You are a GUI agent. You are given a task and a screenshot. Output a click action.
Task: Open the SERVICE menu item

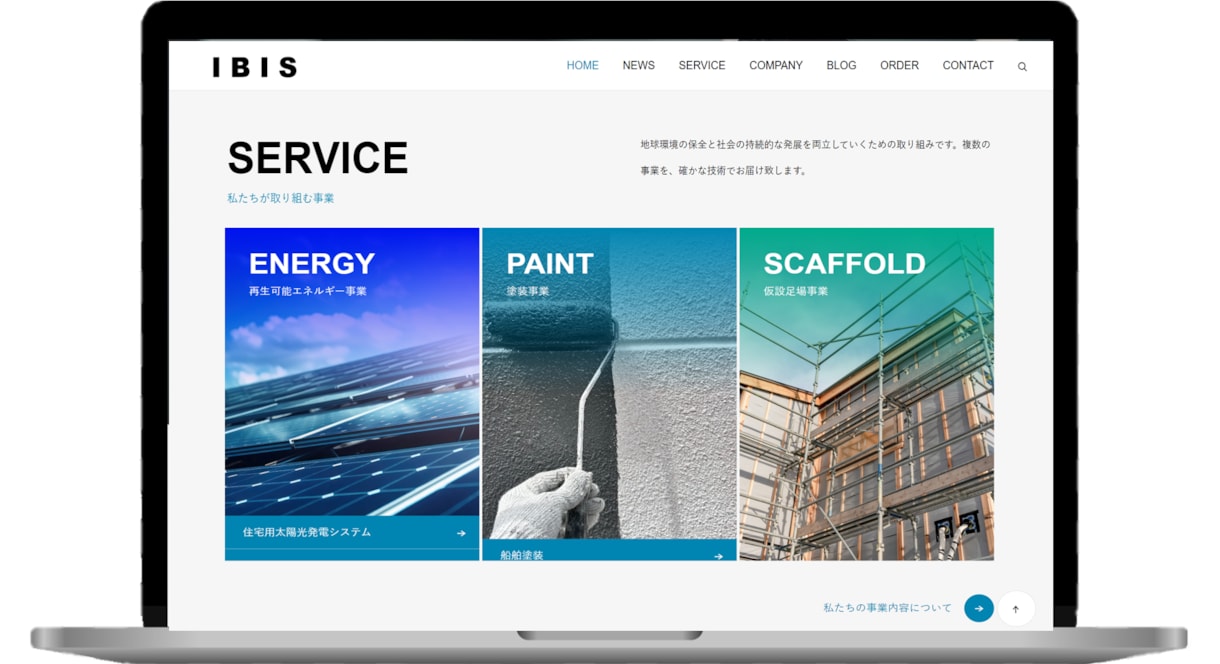click(702, 66)
